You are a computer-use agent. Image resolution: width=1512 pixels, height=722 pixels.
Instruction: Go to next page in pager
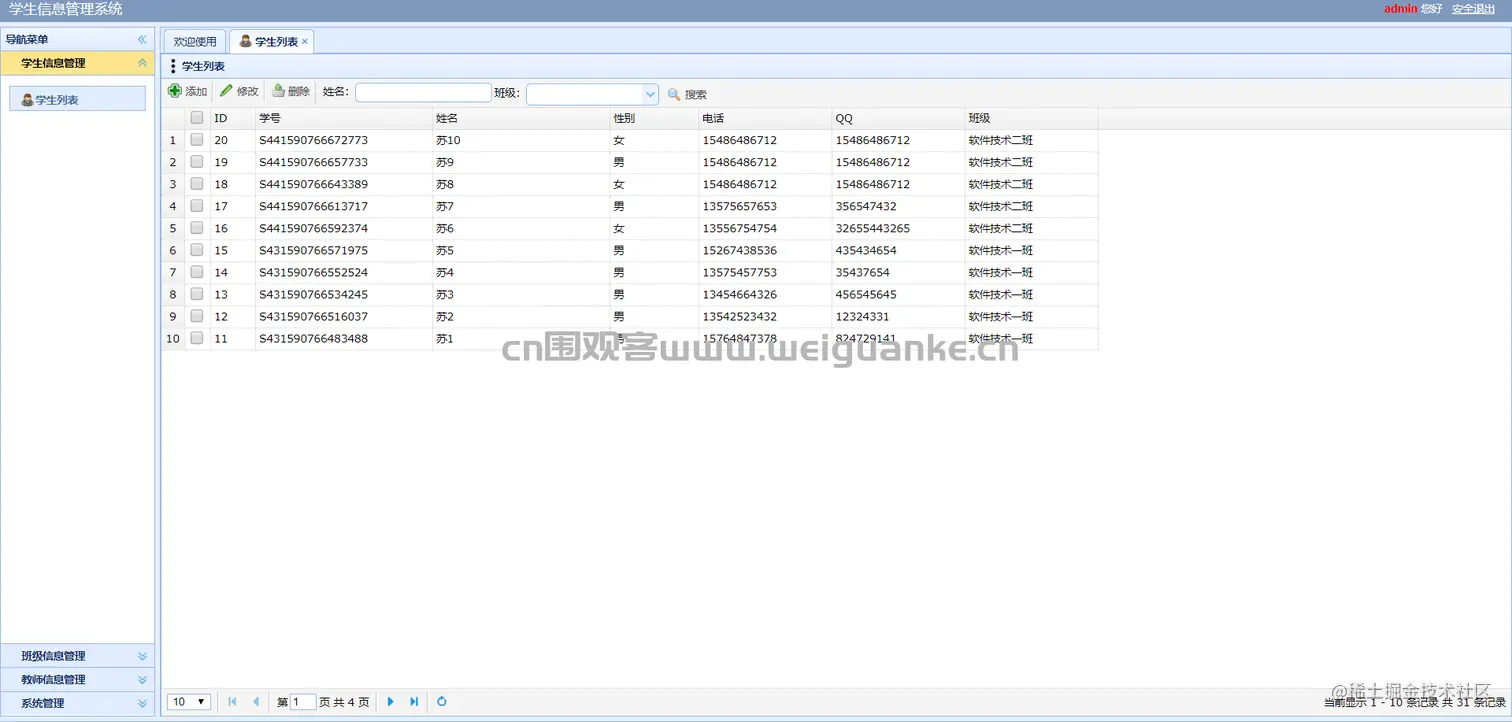click(390, 702)
